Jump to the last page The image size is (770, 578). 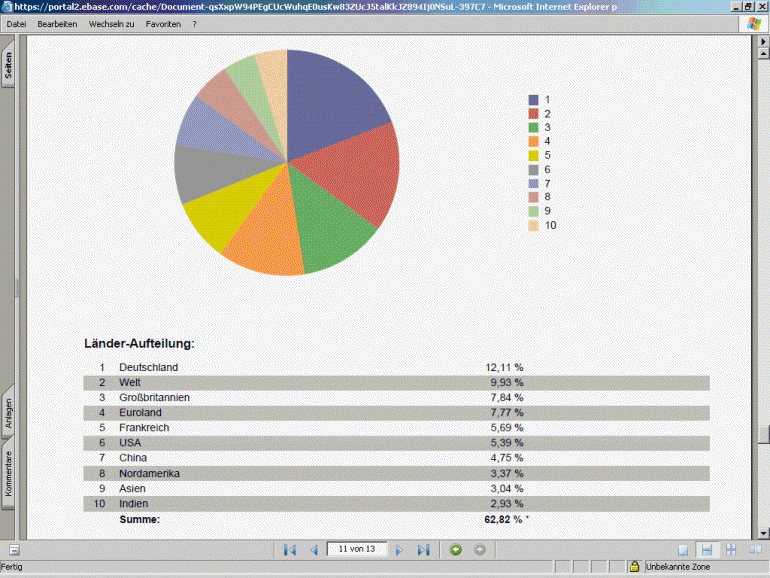423,550
